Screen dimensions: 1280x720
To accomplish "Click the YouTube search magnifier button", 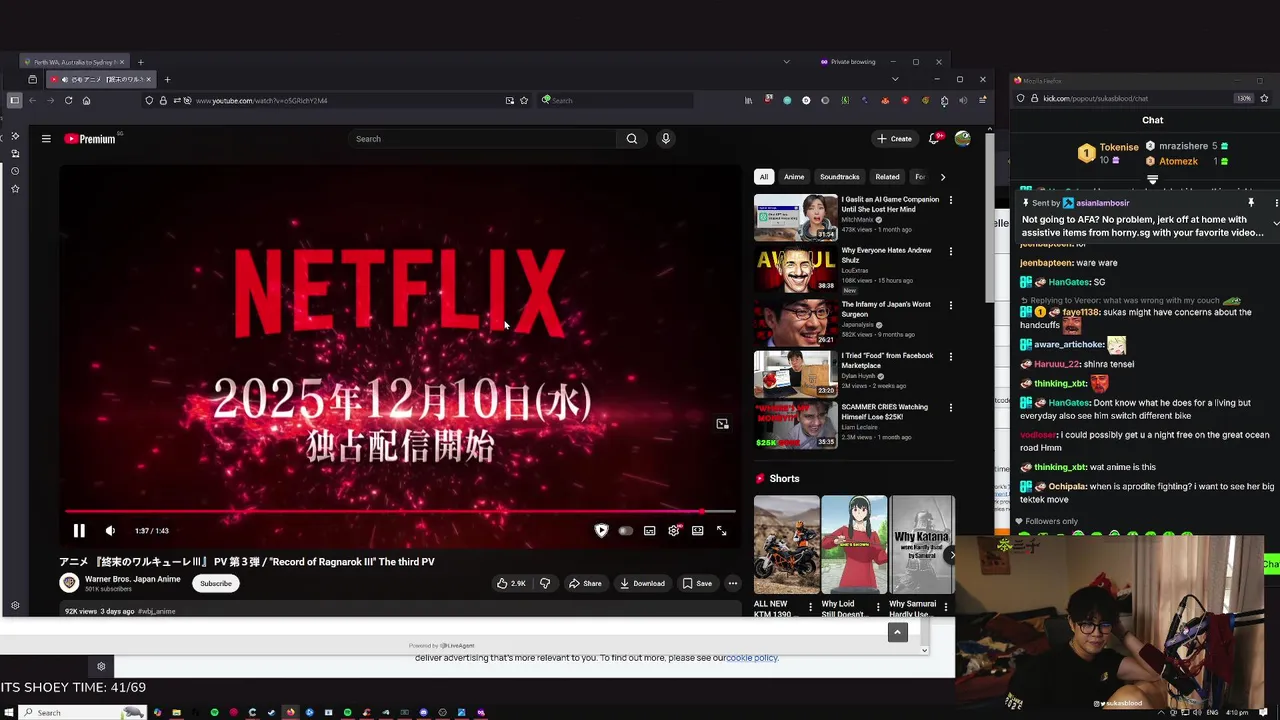I will [632, 139].
